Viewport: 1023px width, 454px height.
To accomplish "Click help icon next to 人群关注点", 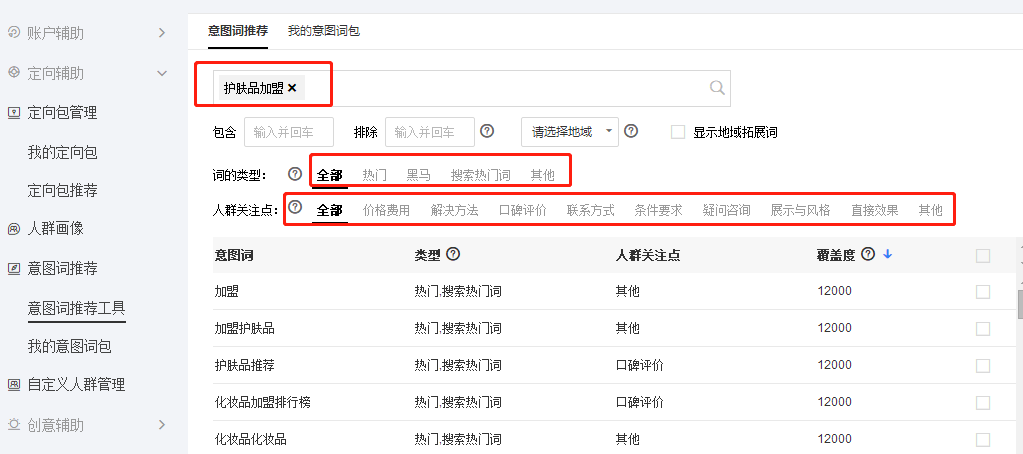I will (295, 208).
